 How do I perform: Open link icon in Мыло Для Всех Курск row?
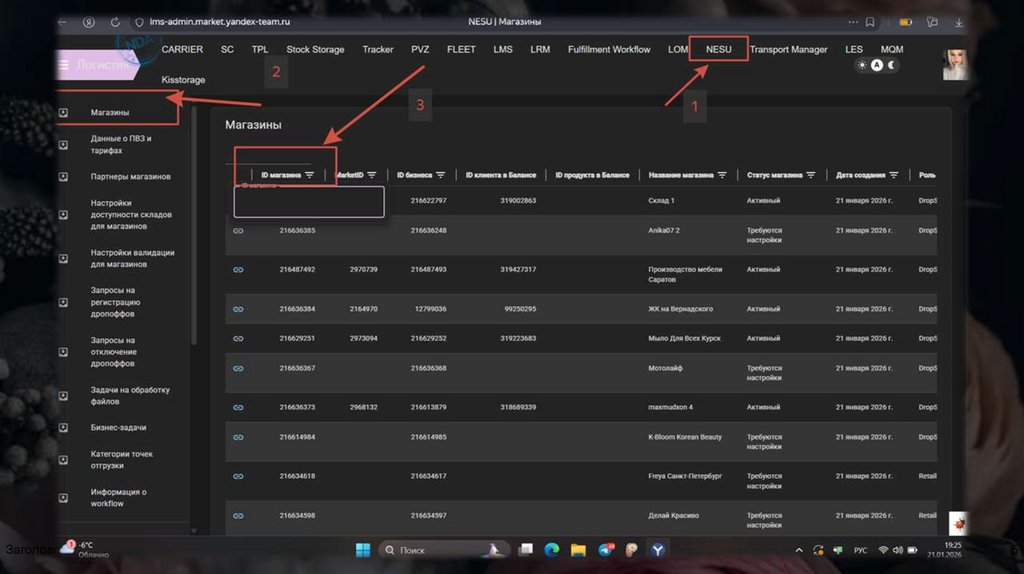[x=238, y=338]
